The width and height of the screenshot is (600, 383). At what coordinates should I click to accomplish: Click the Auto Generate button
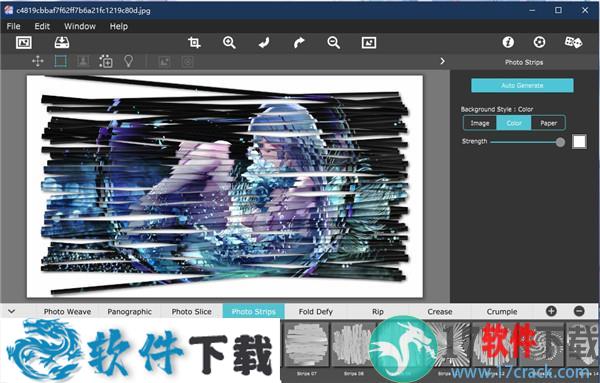522,85
